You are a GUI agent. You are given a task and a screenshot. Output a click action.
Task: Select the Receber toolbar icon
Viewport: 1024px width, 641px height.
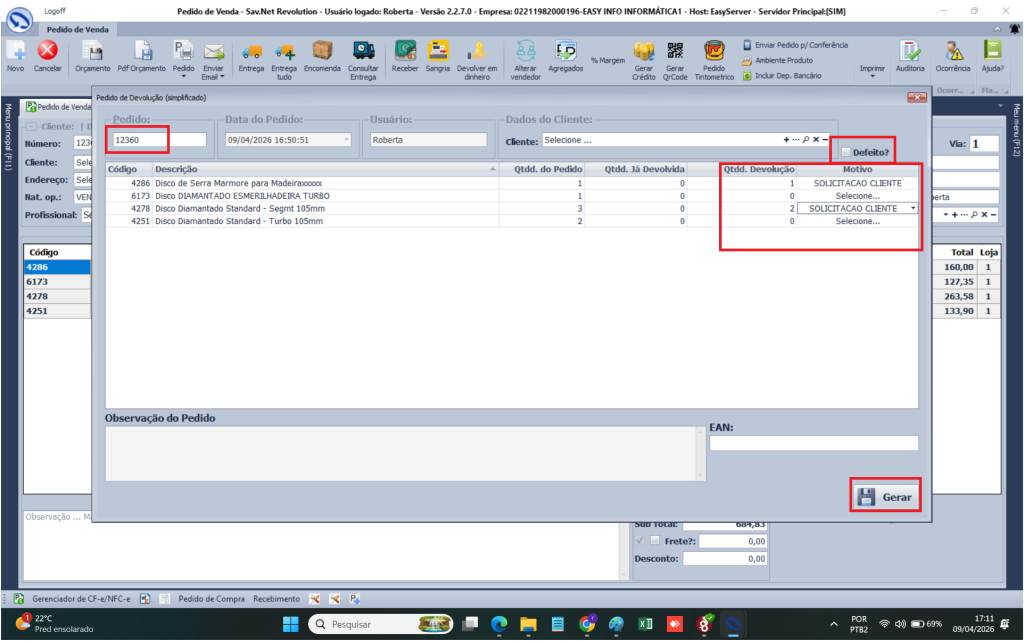pyautogui.click(x=405, y=51)
